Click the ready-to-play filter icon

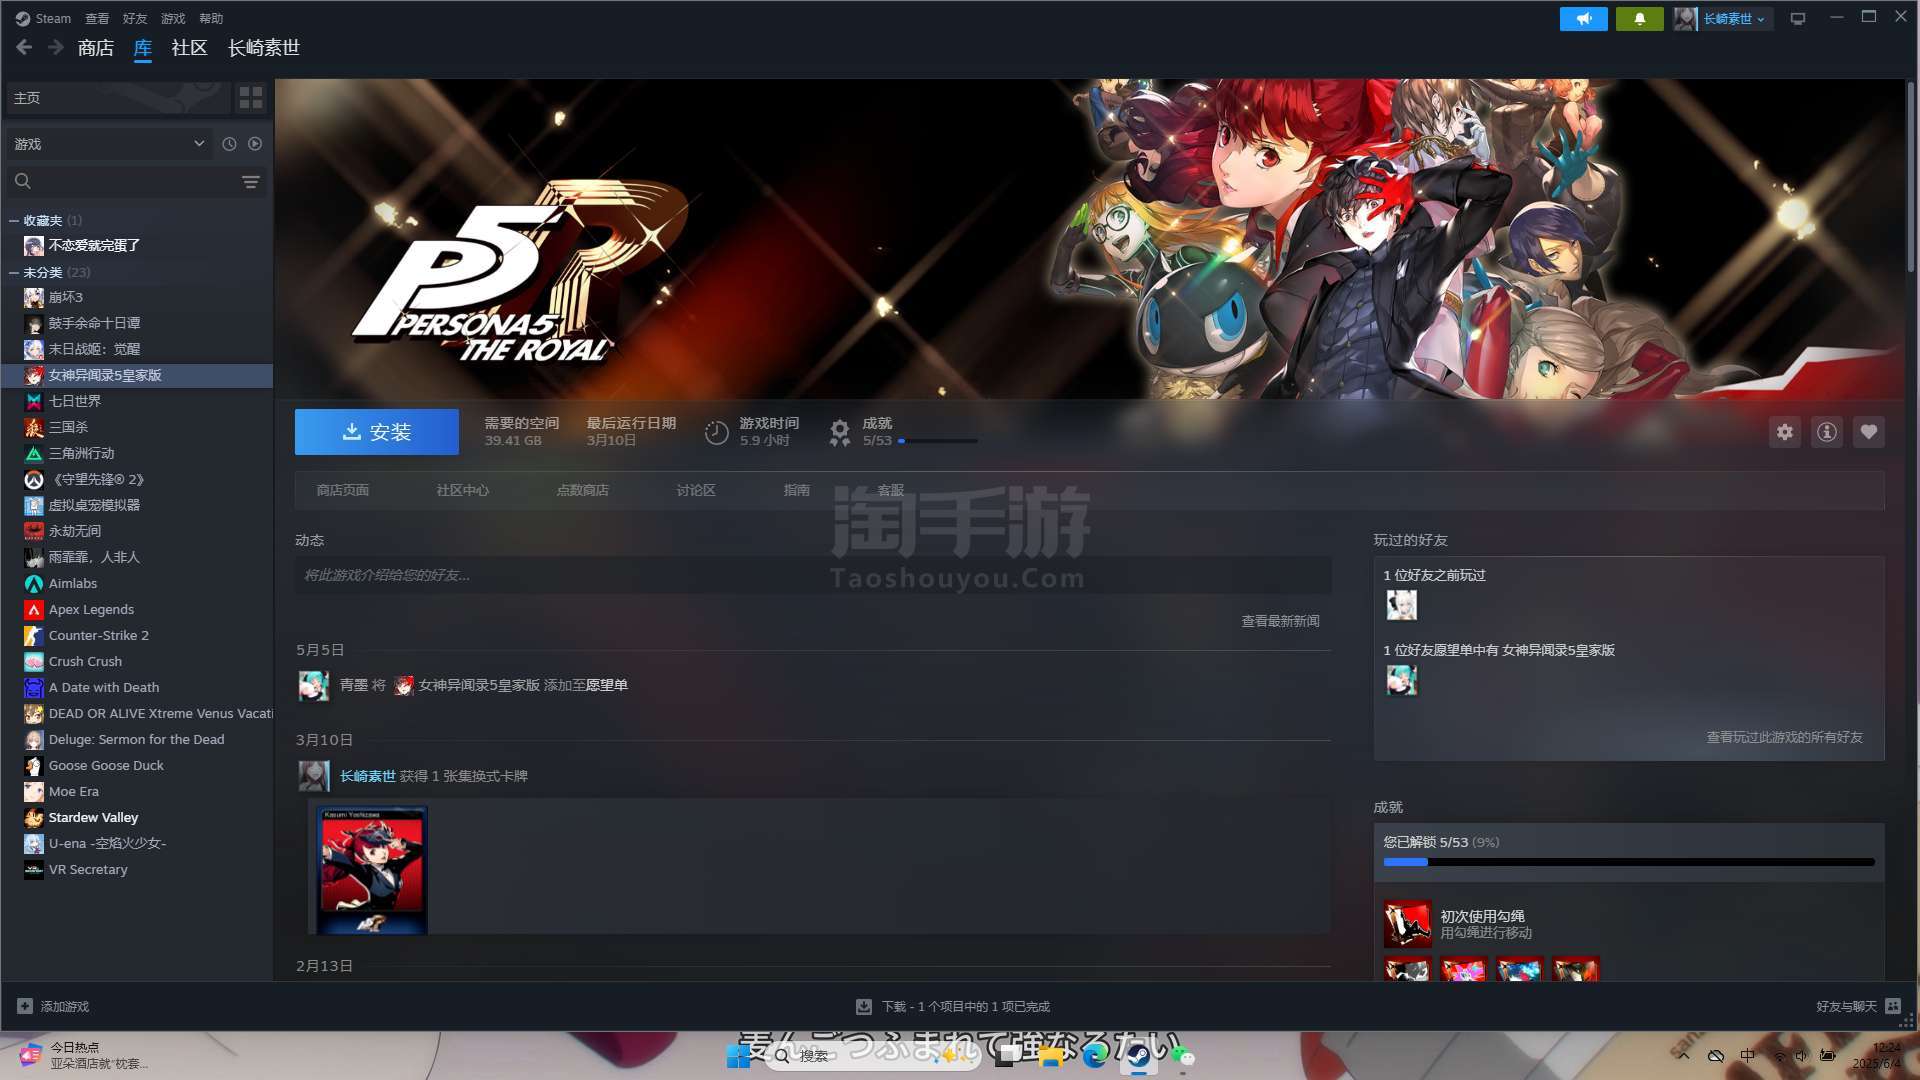(255, 144)
